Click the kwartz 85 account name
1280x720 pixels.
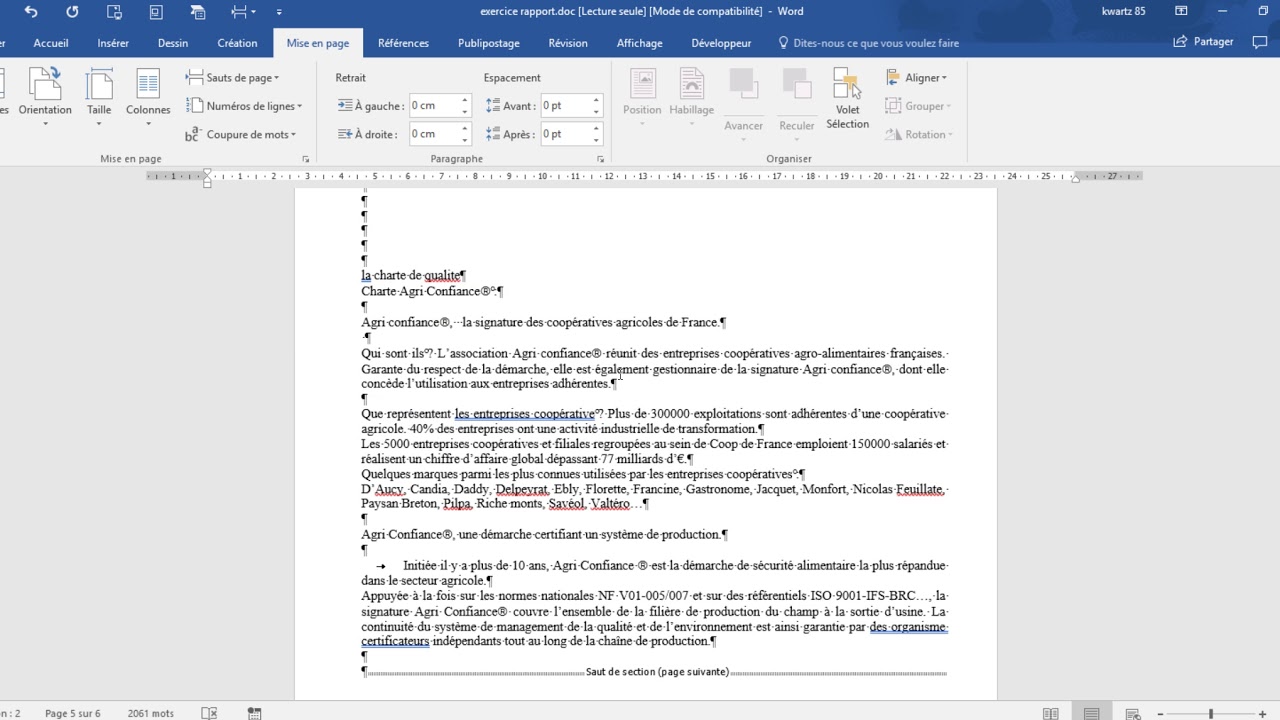point(1124,12)
